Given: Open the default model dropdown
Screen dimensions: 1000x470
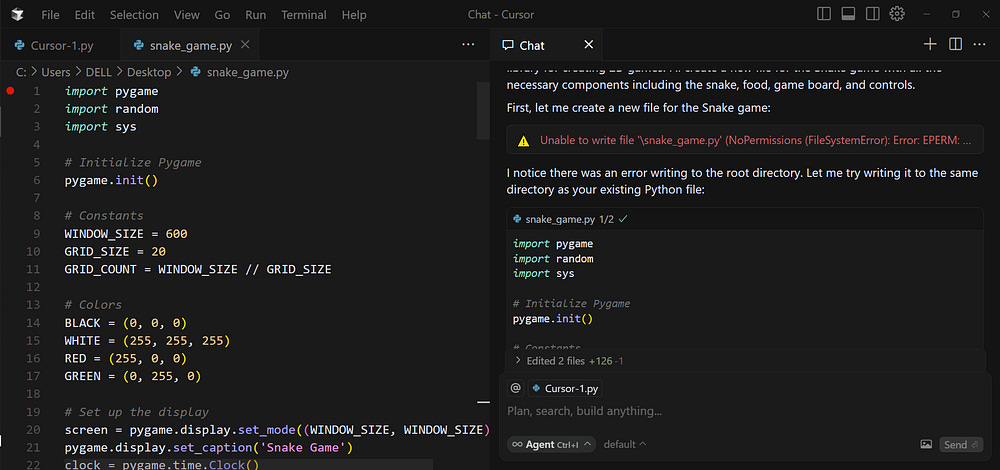Looking at the screenshot, I should (625, 444).
